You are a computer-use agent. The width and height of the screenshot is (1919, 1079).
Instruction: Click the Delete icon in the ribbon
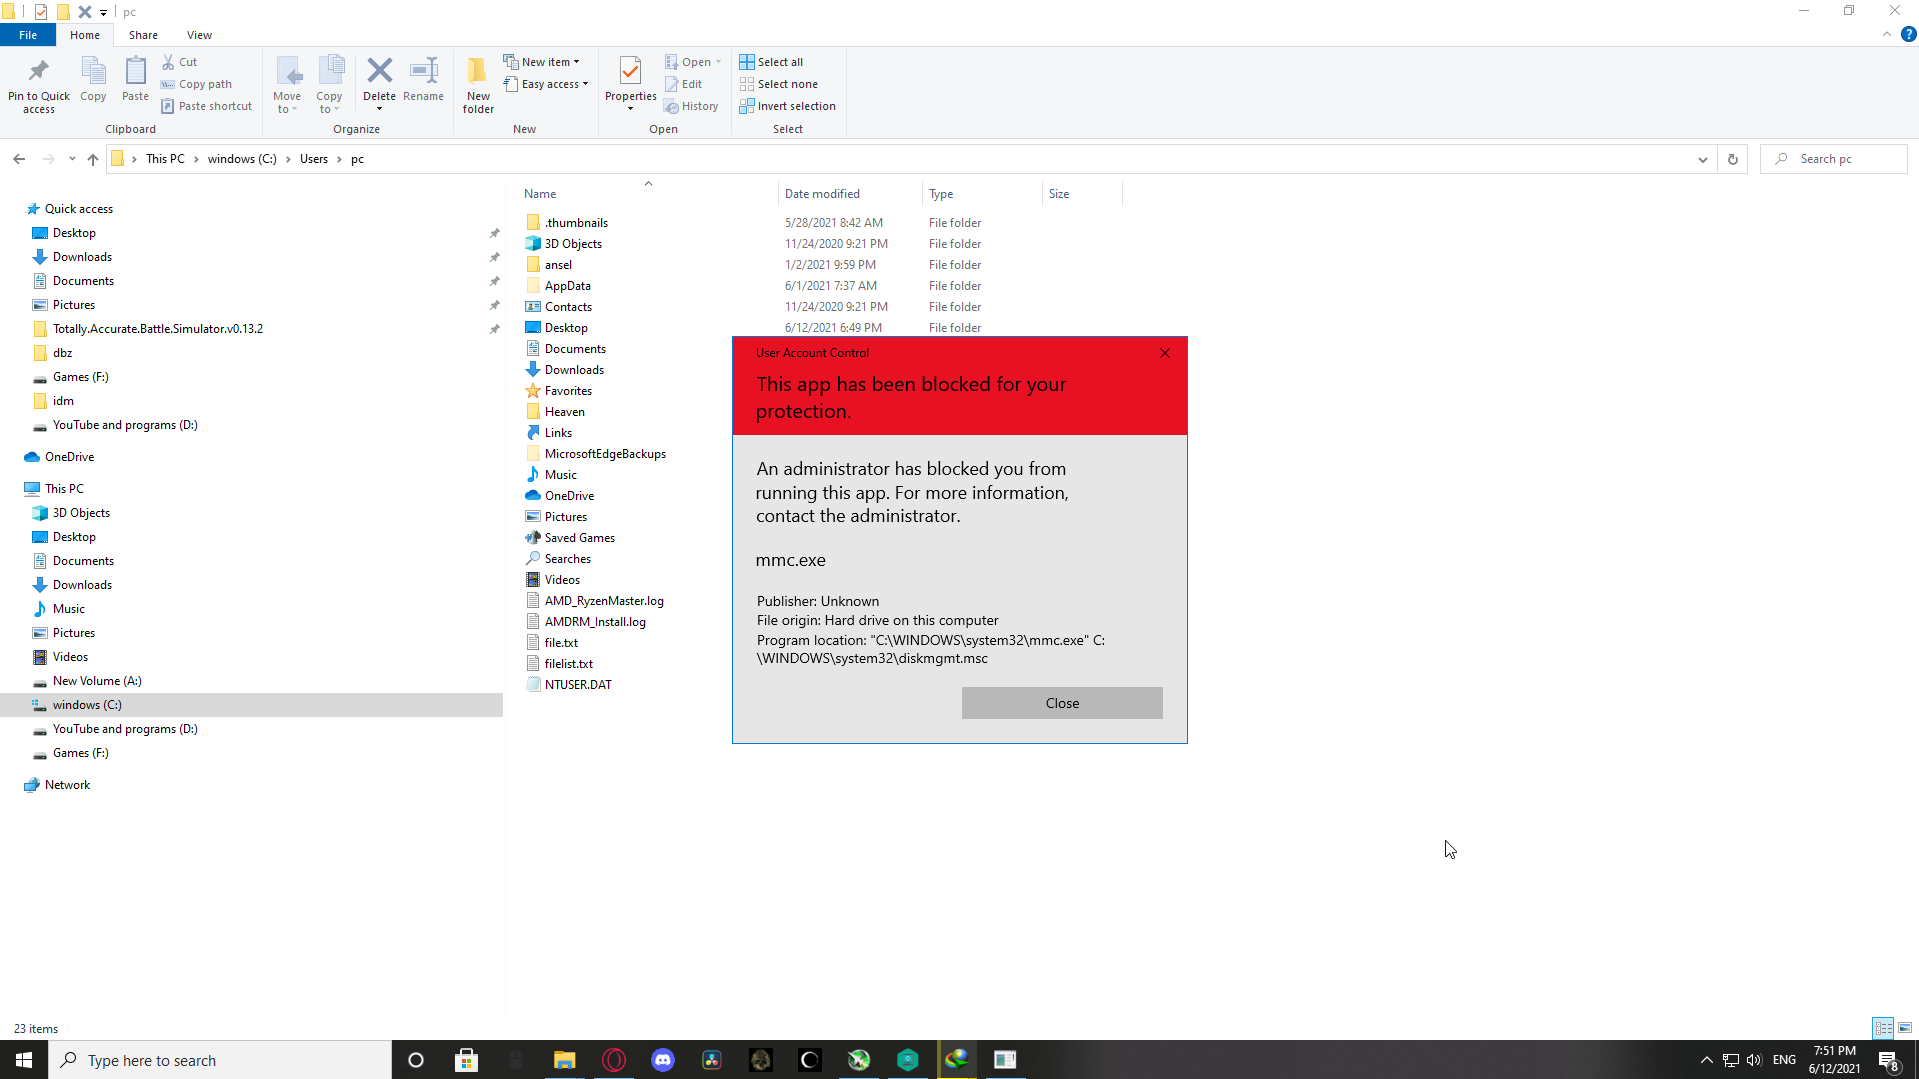pos(379,72)
